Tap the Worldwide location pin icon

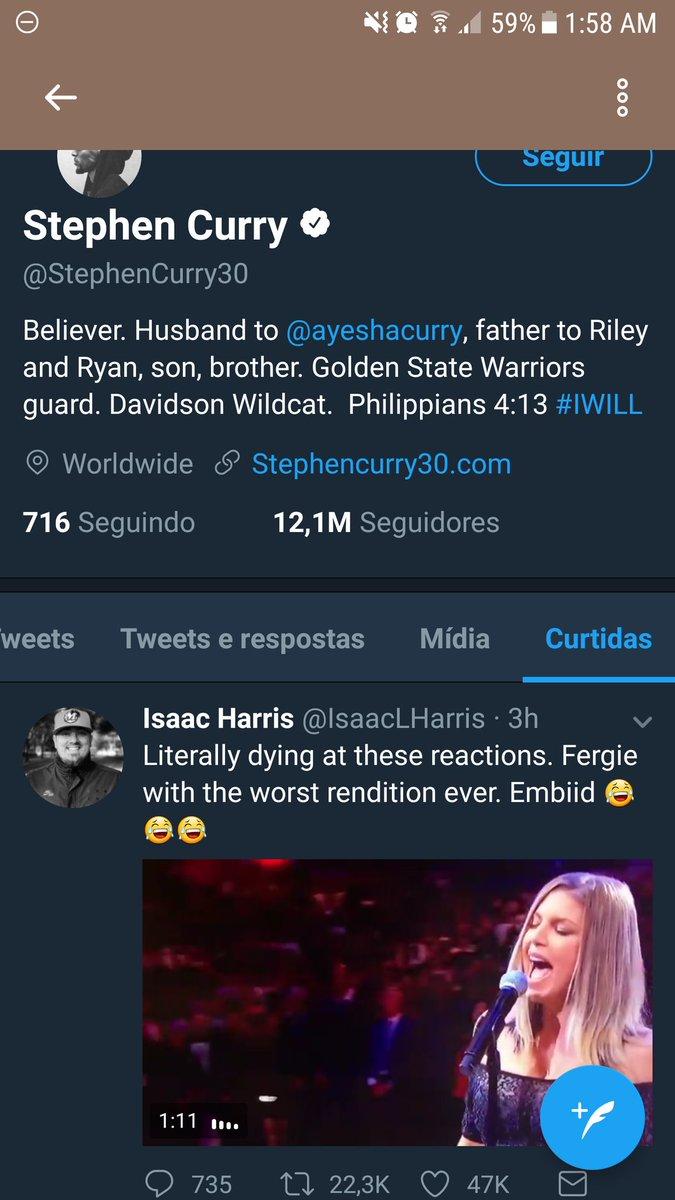38,464
